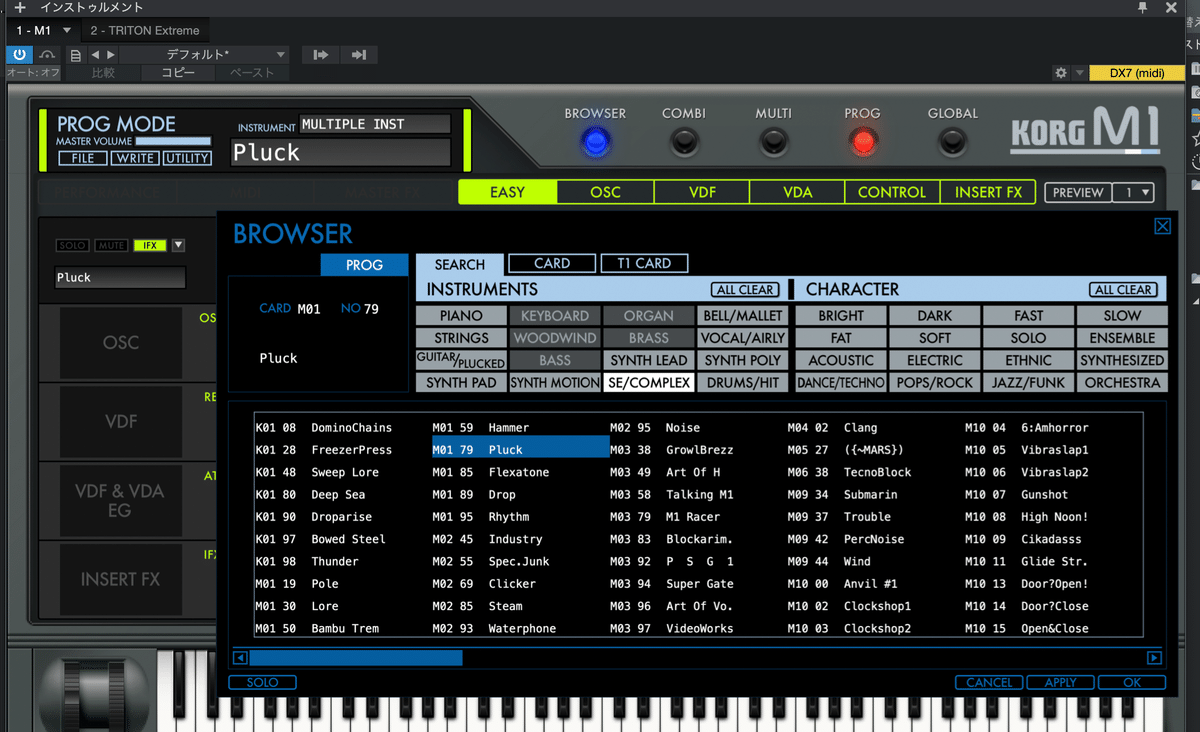Switch to the GLOBAL mode button
1200x732 pixels.
click(x=952, y=143)
